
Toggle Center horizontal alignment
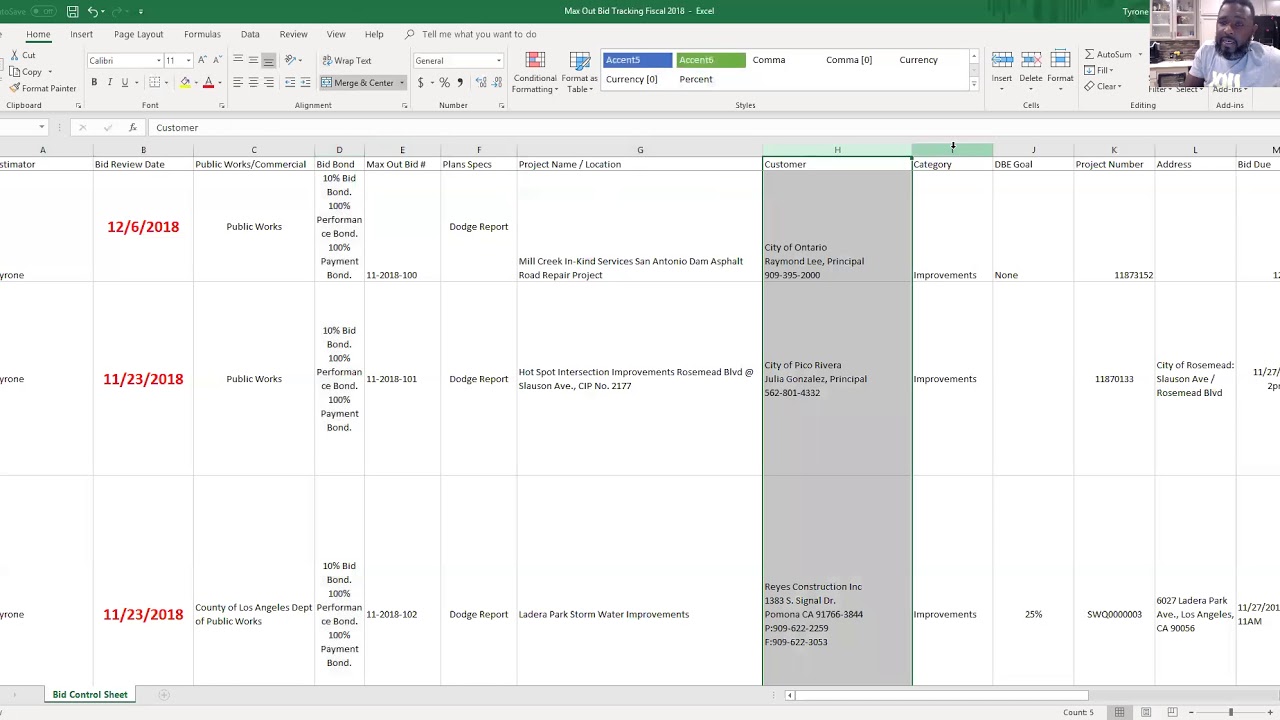(x=253, y=82)
